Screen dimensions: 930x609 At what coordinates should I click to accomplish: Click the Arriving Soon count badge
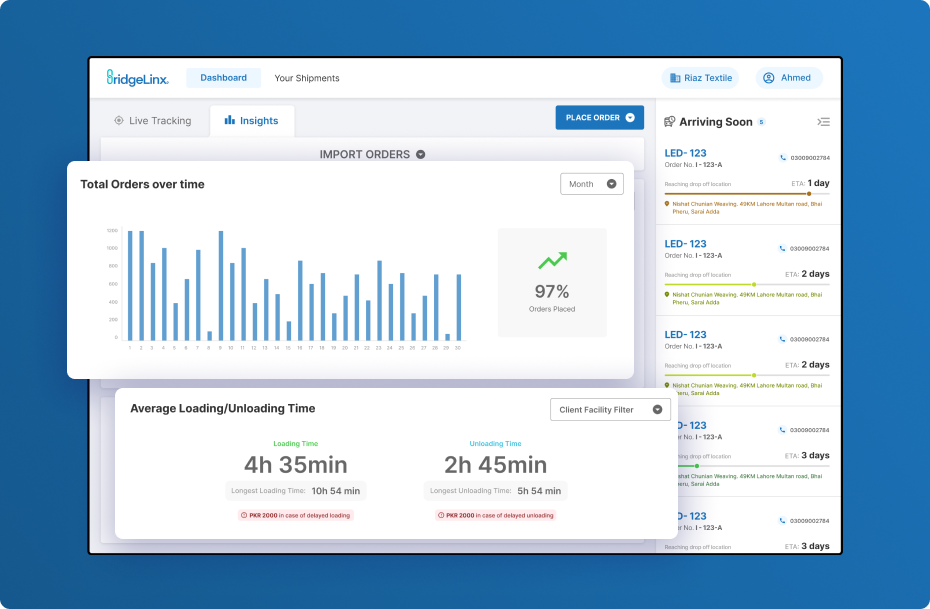pos(761,122)
